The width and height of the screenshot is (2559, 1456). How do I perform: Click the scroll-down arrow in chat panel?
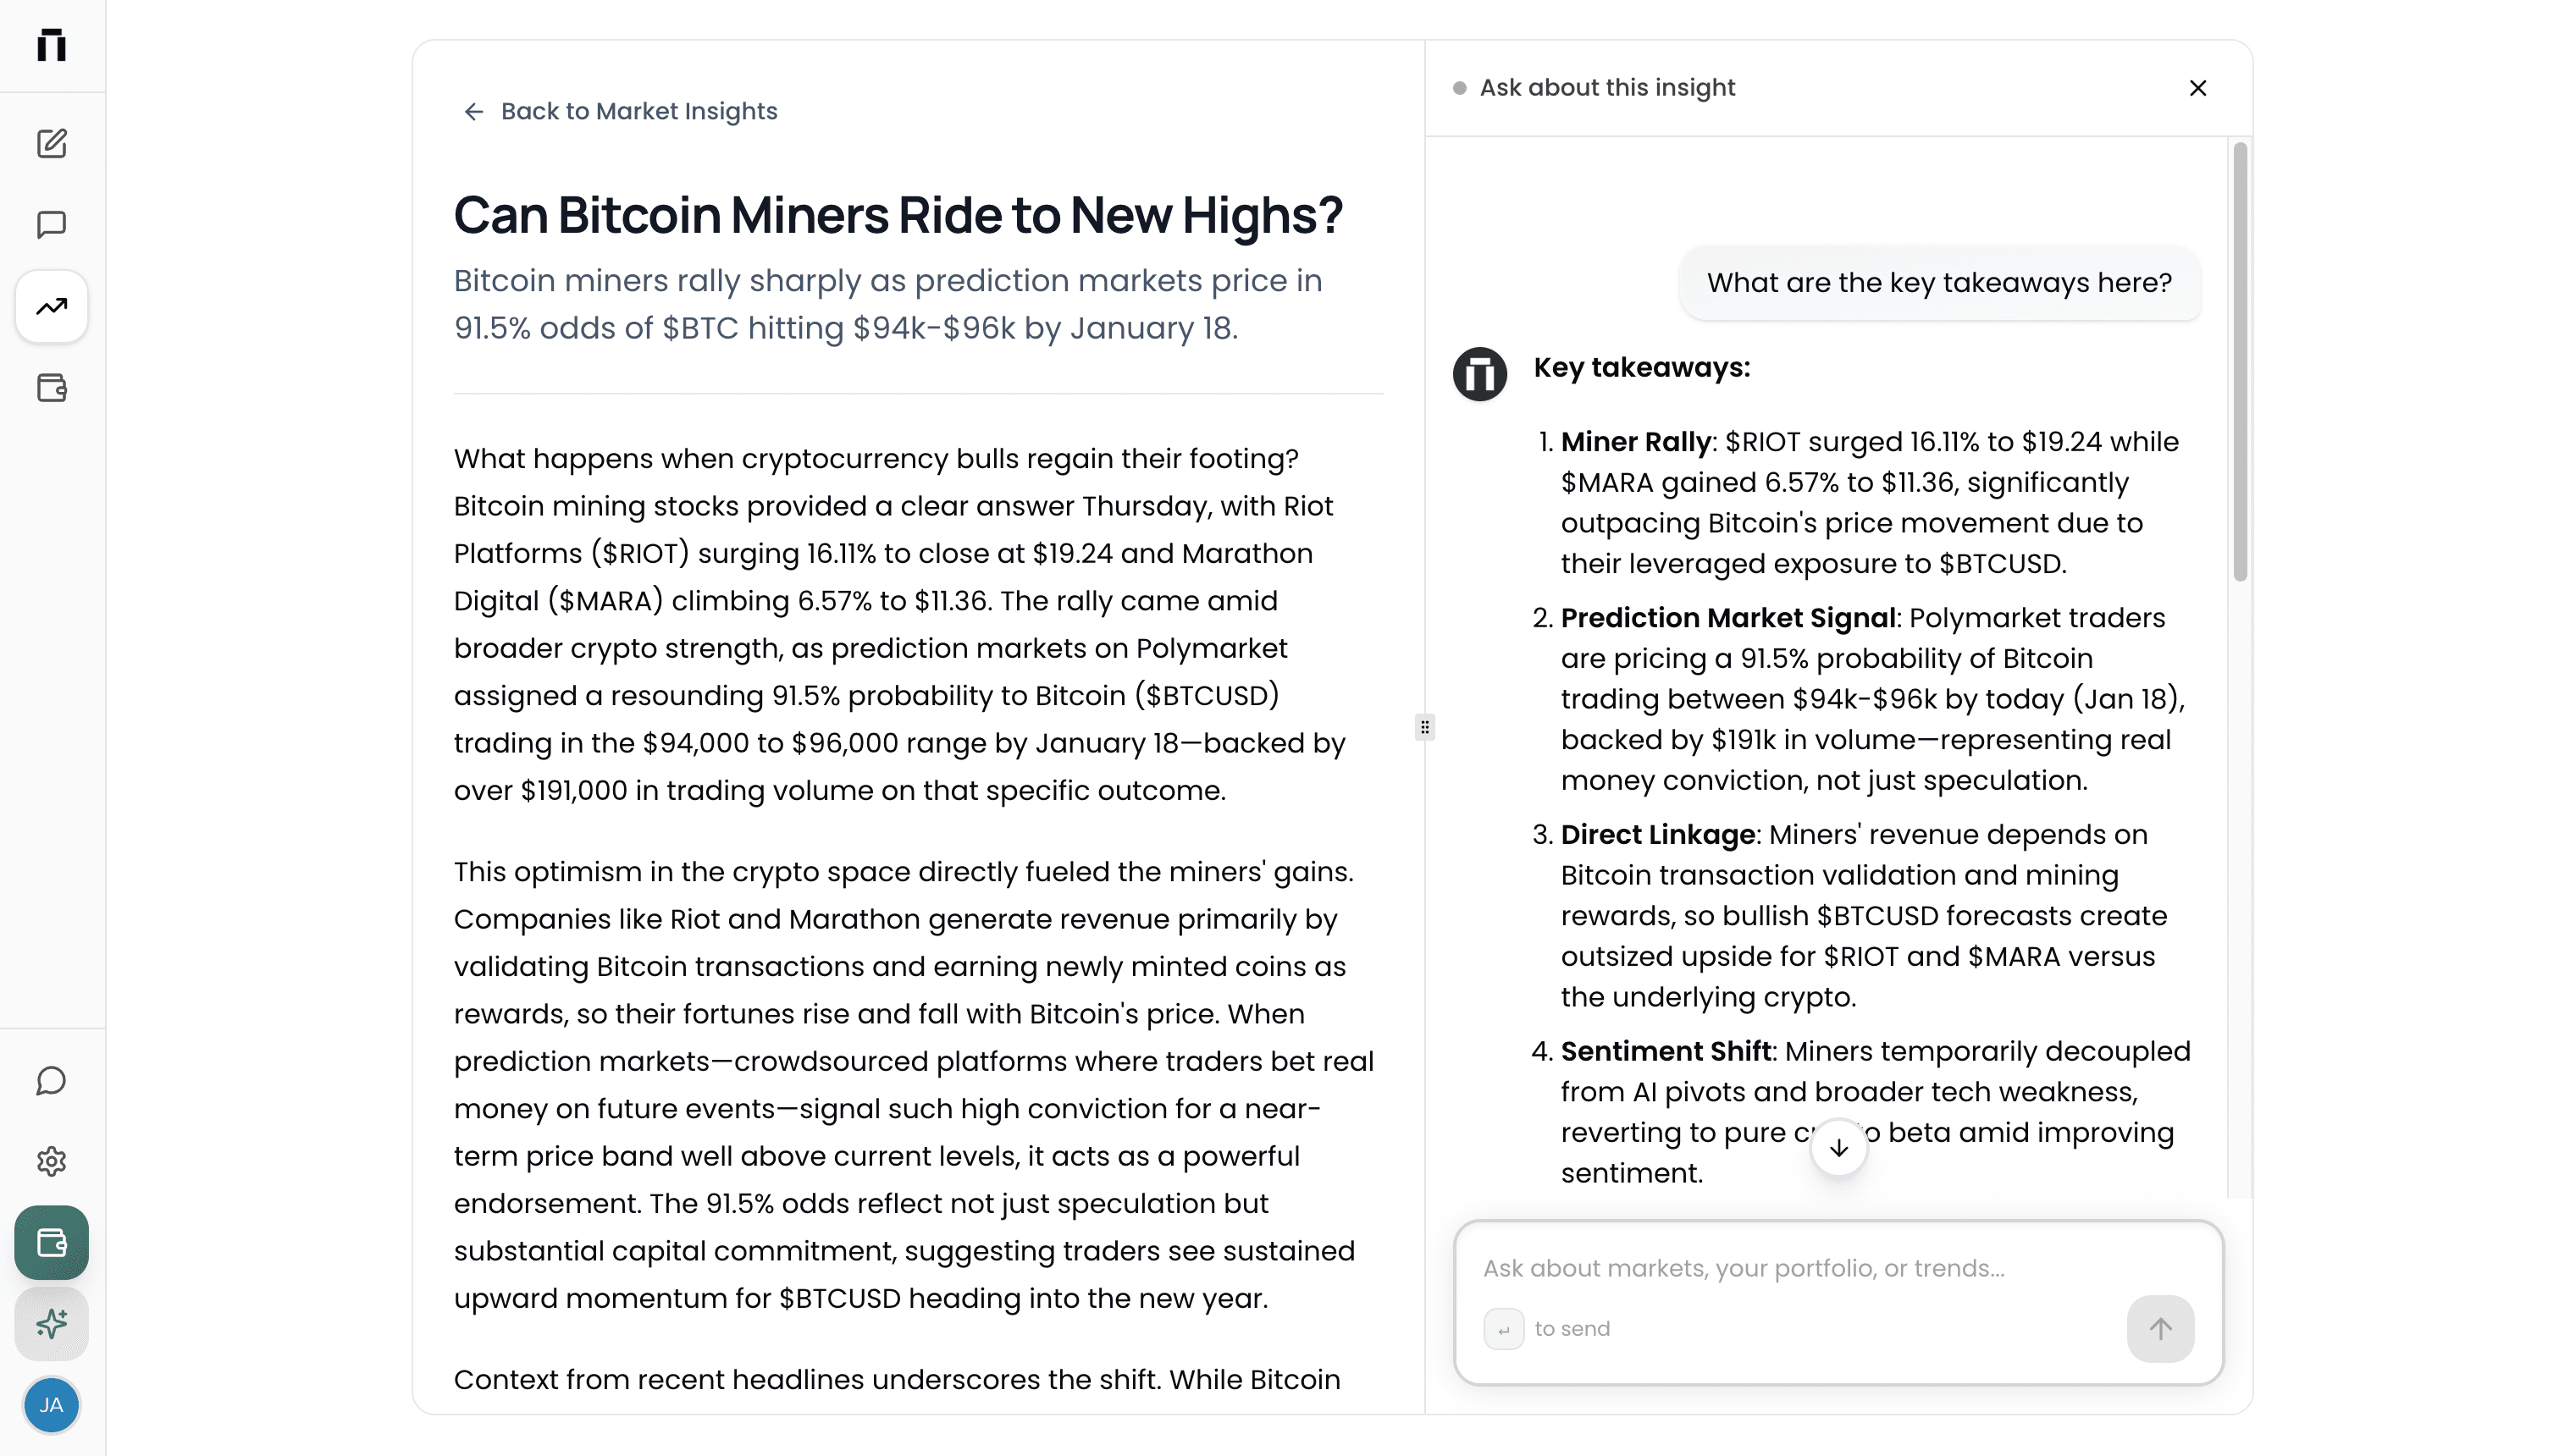point(1838,1148)
